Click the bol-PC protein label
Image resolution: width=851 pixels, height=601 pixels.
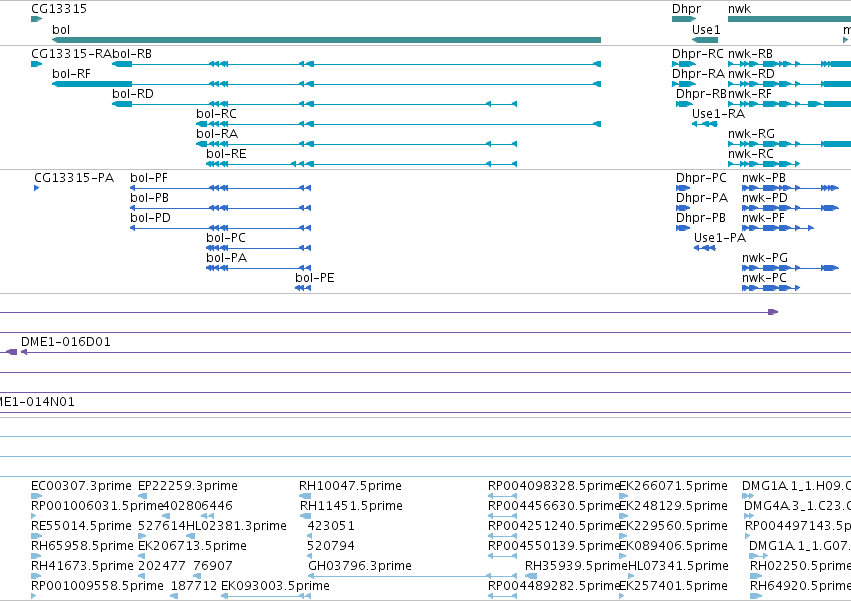pos(226,238)
